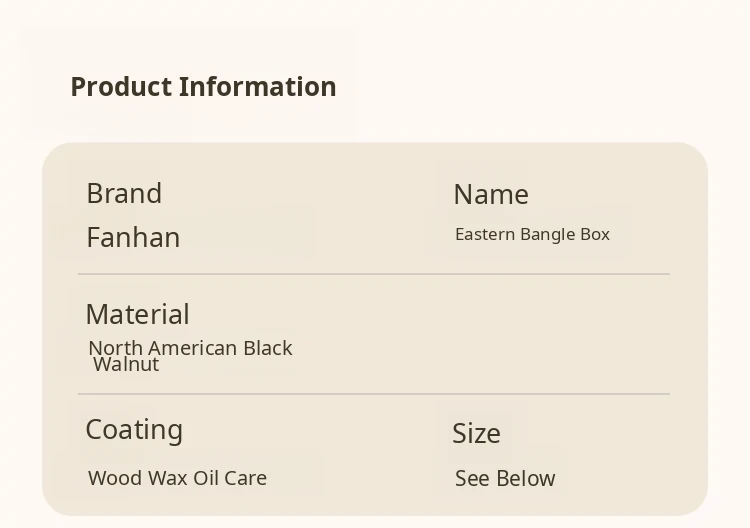Image resolution: width=750 pixels, height=528 pixels.
Task: Click the divider line below the Brand row
Action: [374, 273]
